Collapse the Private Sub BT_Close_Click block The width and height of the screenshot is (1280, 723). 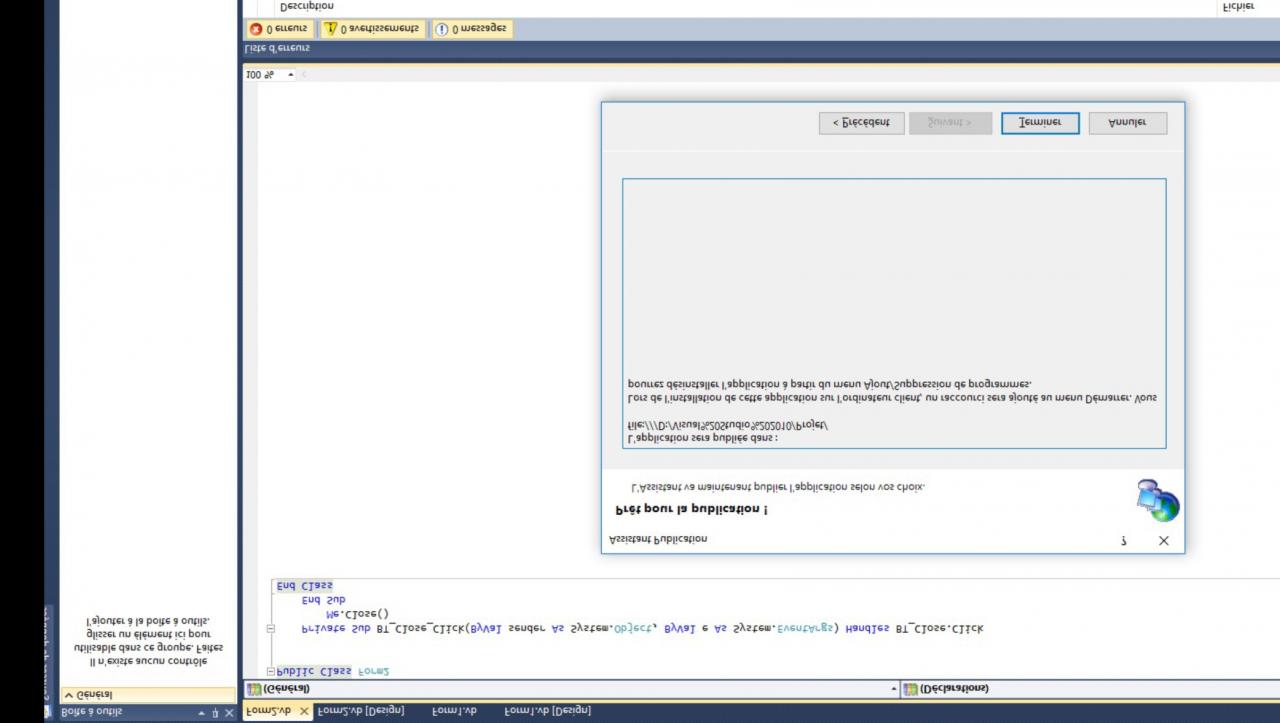click(x=270, y=629)
